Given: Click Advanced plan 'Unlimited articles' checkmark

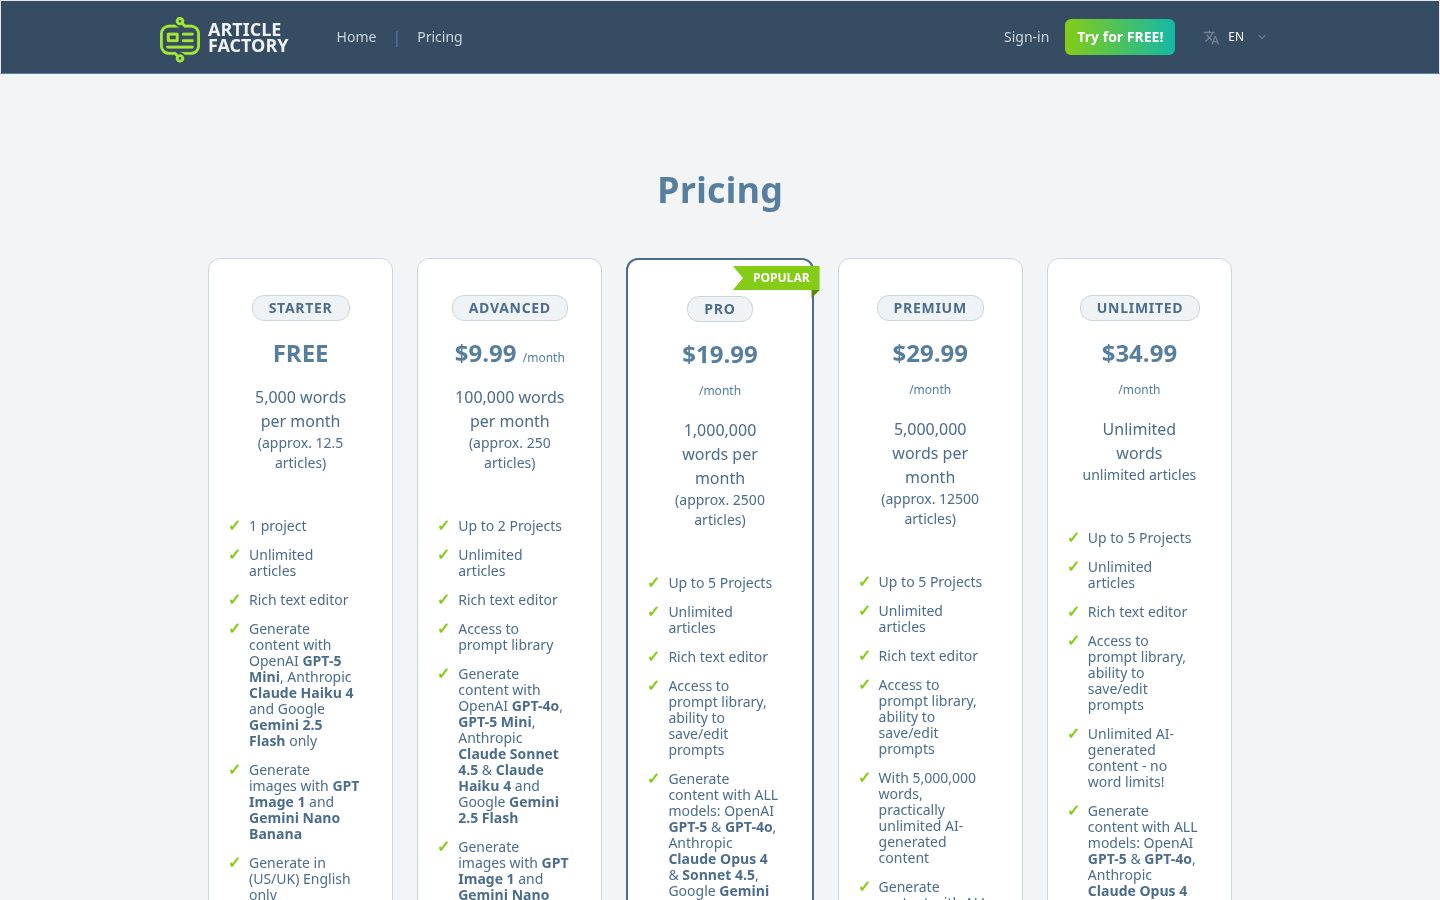Looking at the screenshot, I should tap(443, 555).
